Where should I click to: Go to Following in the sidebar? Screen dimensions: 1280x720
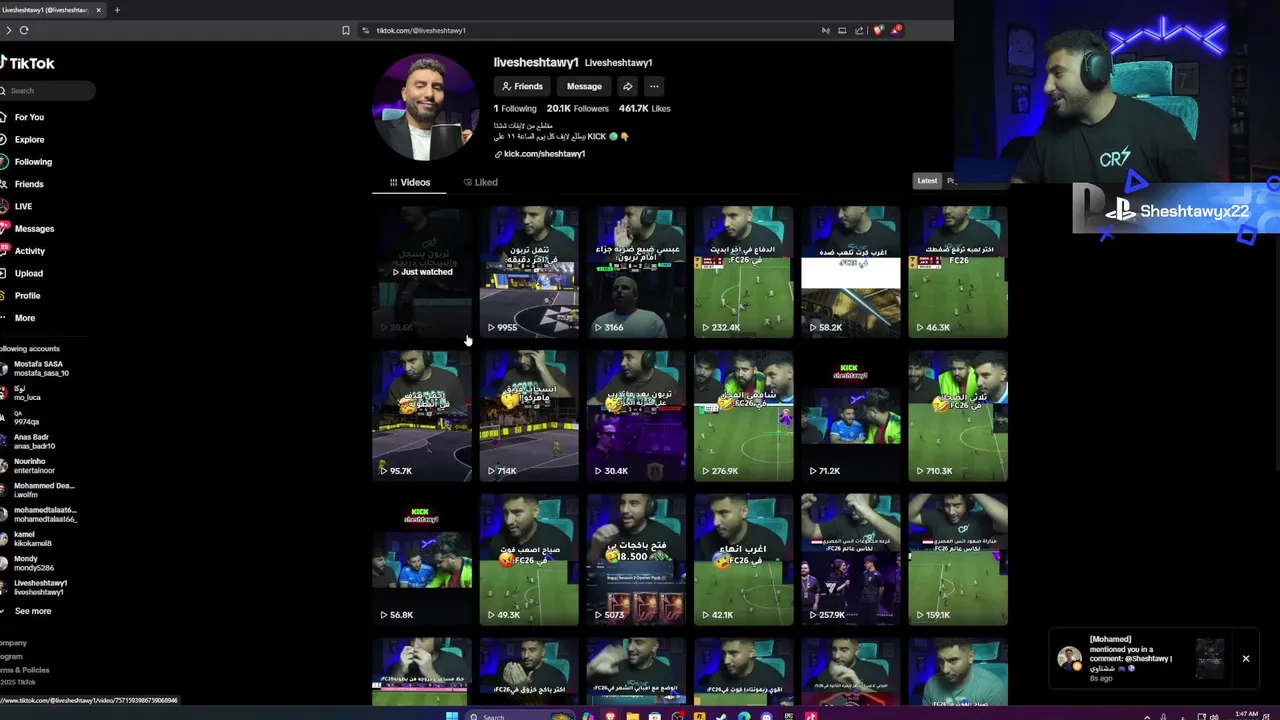32,162
